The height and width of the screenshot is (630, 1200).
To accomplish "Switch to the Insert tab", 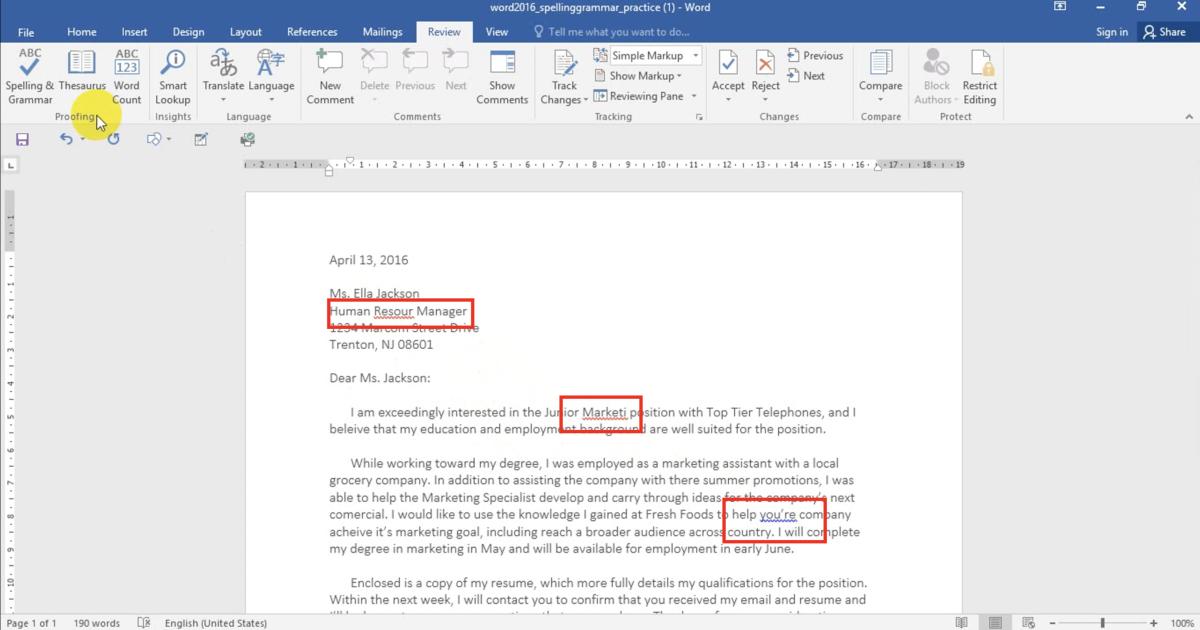I will point(134,32).
